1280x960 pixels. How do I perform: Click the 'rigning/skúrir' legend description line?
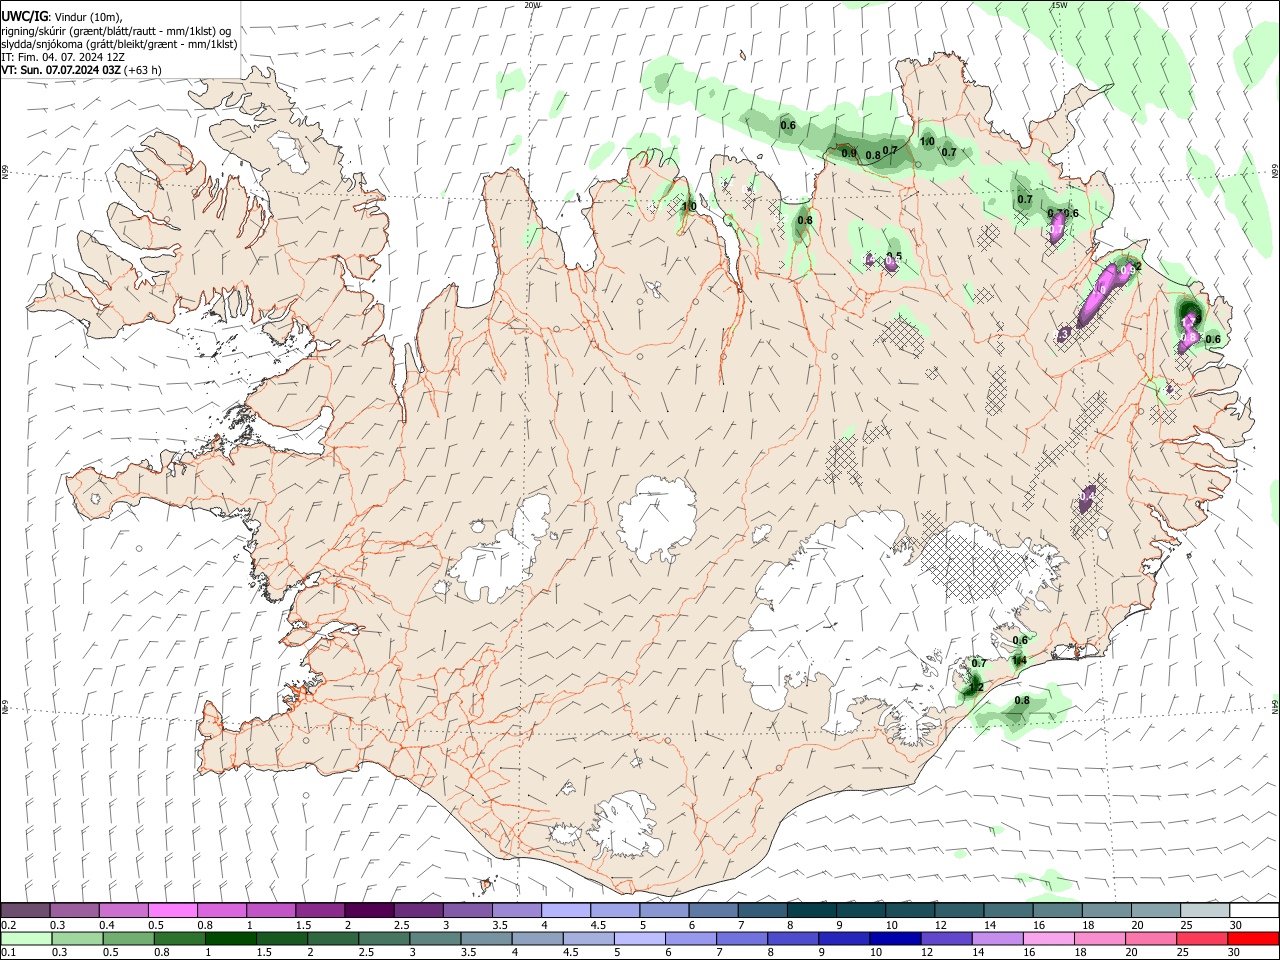pos(116,31)
